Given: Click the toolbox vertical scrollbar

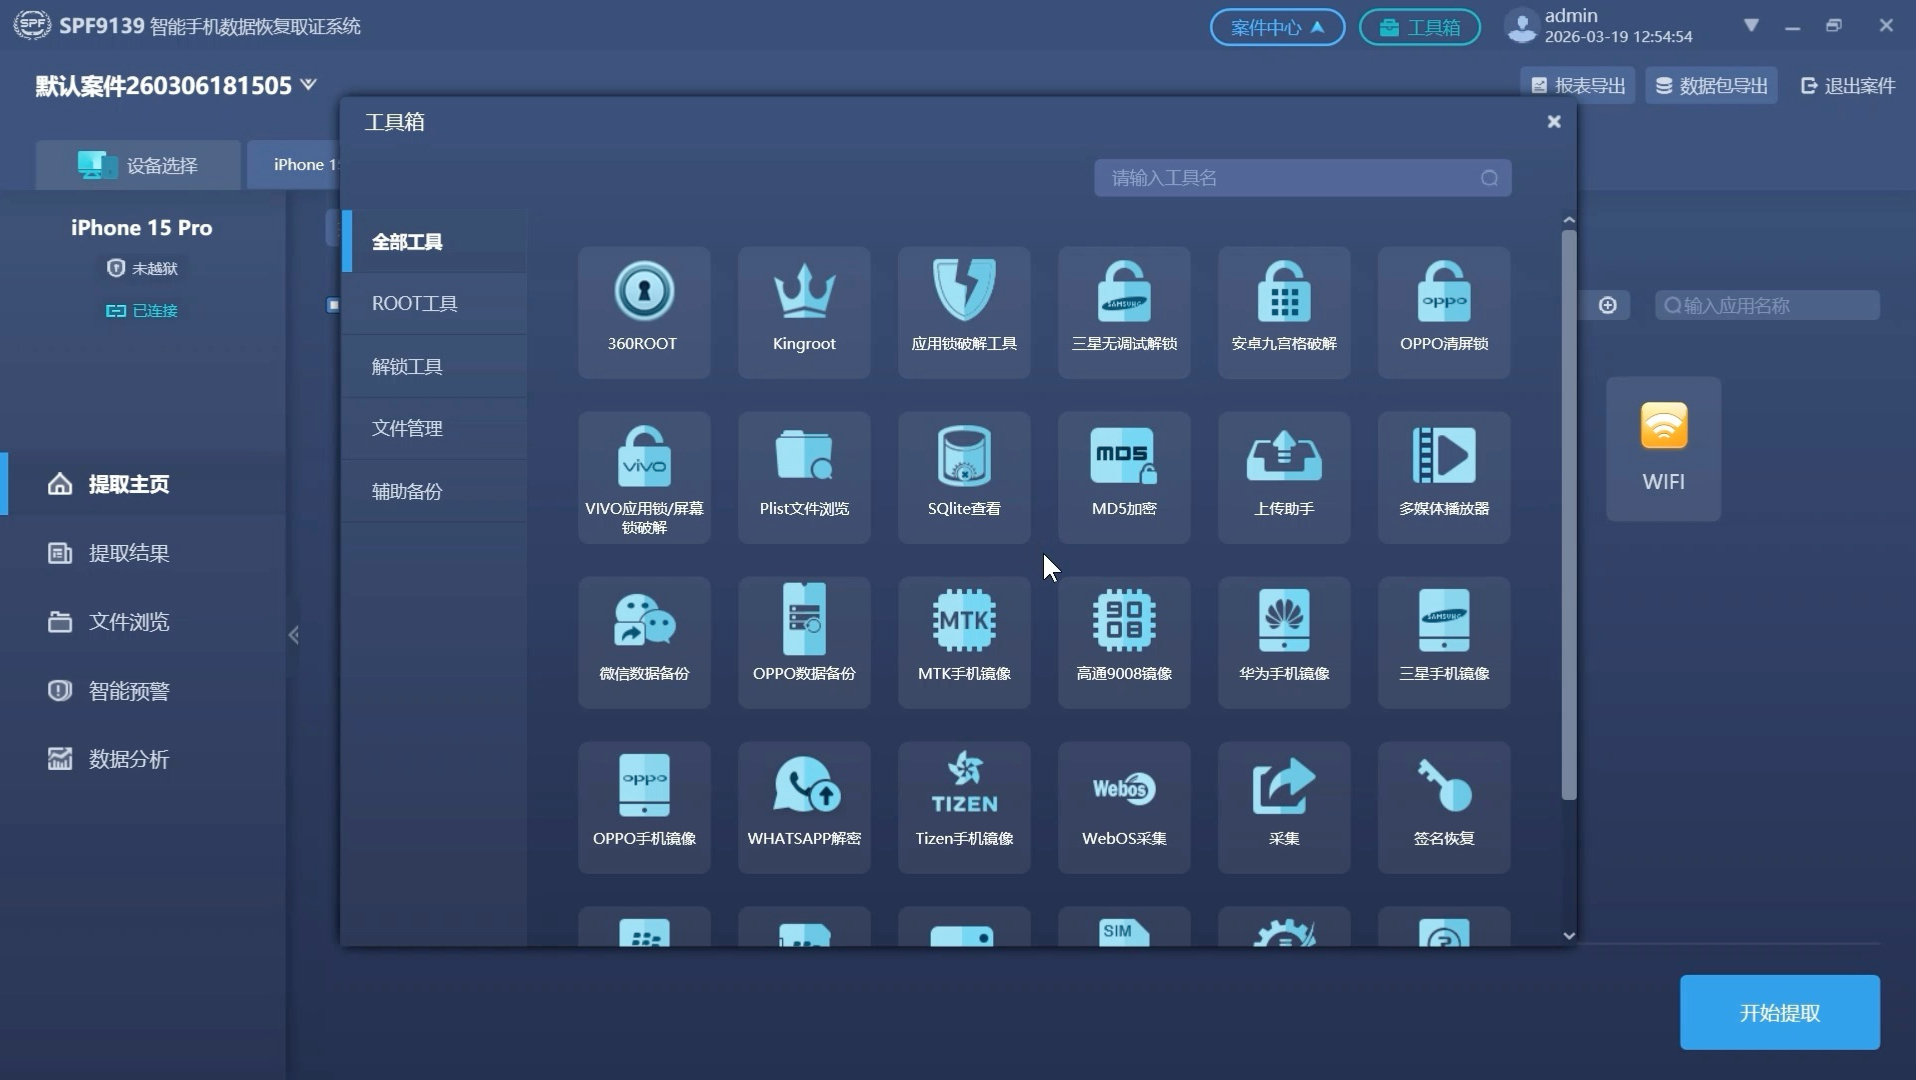Looking at the screenshot, I should click(1568, 515).
